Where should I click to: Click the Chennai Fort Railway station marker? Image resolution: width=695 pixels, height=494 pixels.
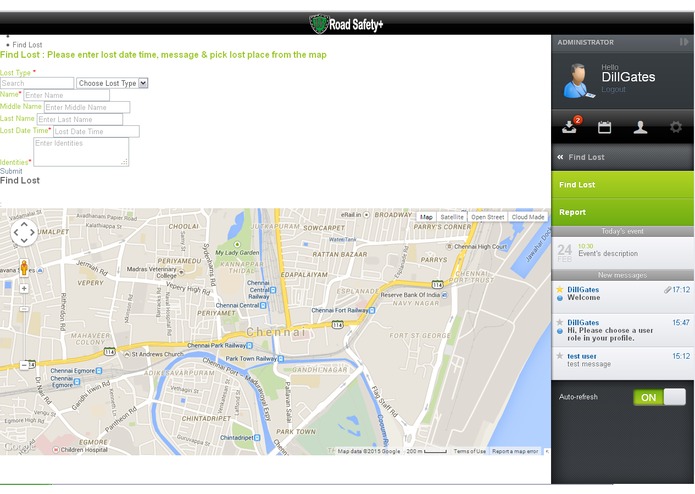click(x=372, y=311)
